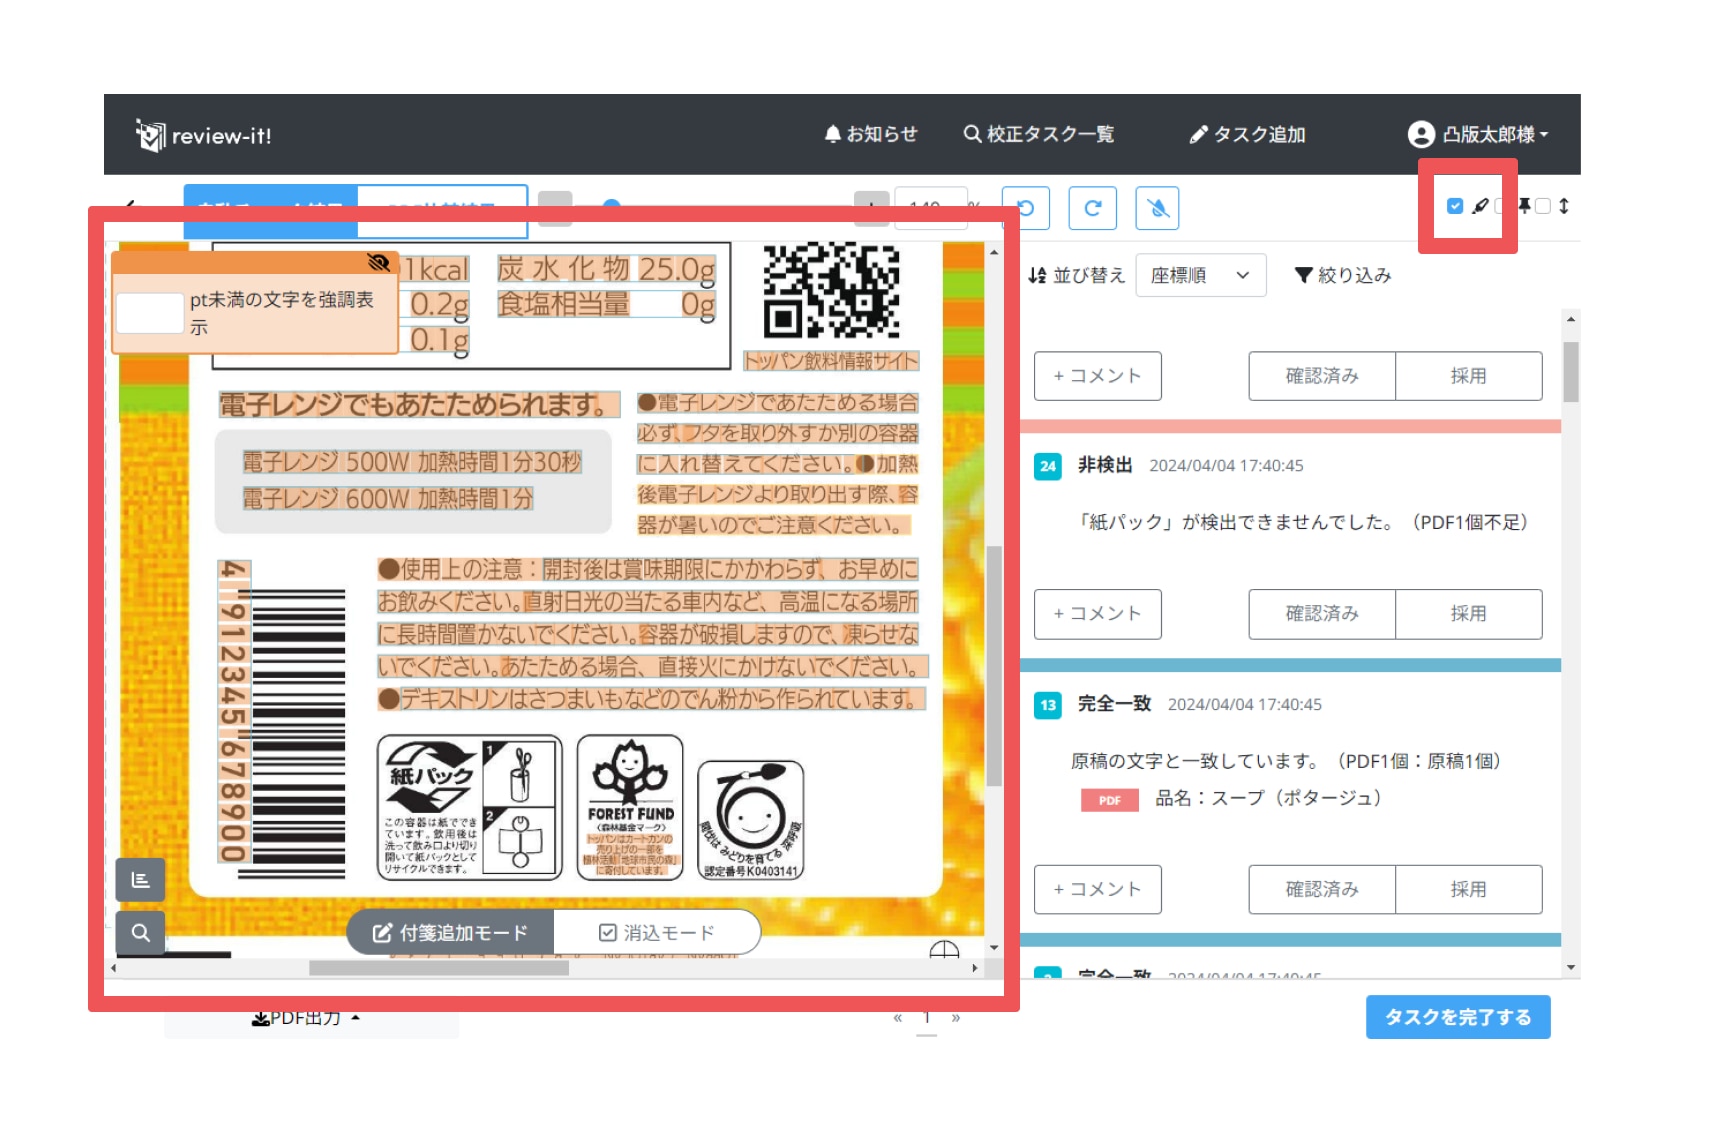
Task: Click the white color swatch in the pt popup
Action: (x=150, y=313)
